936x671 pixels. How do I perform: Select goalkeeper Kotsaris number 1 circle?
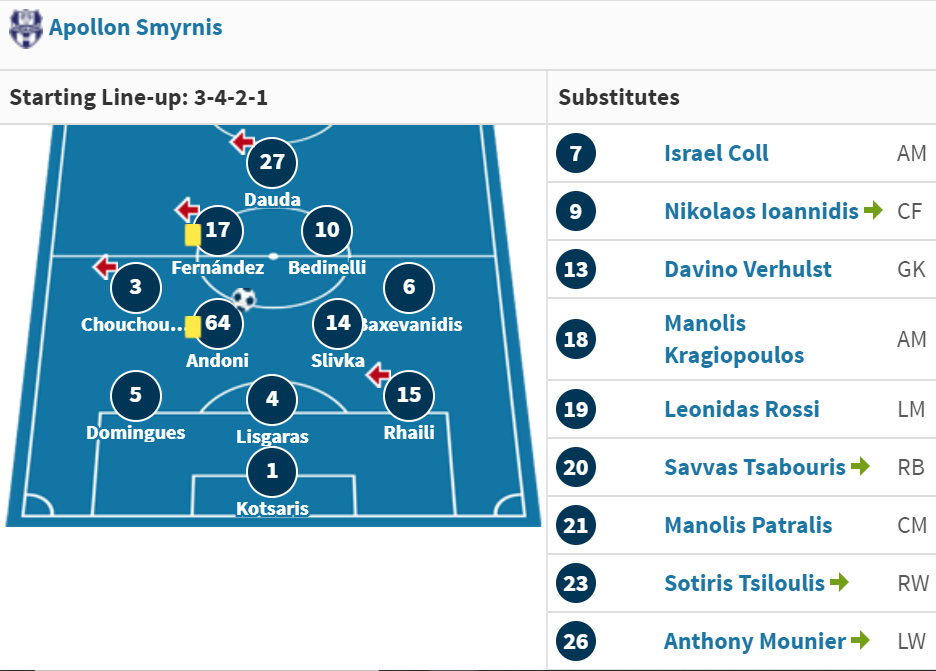tap(272, 471)
